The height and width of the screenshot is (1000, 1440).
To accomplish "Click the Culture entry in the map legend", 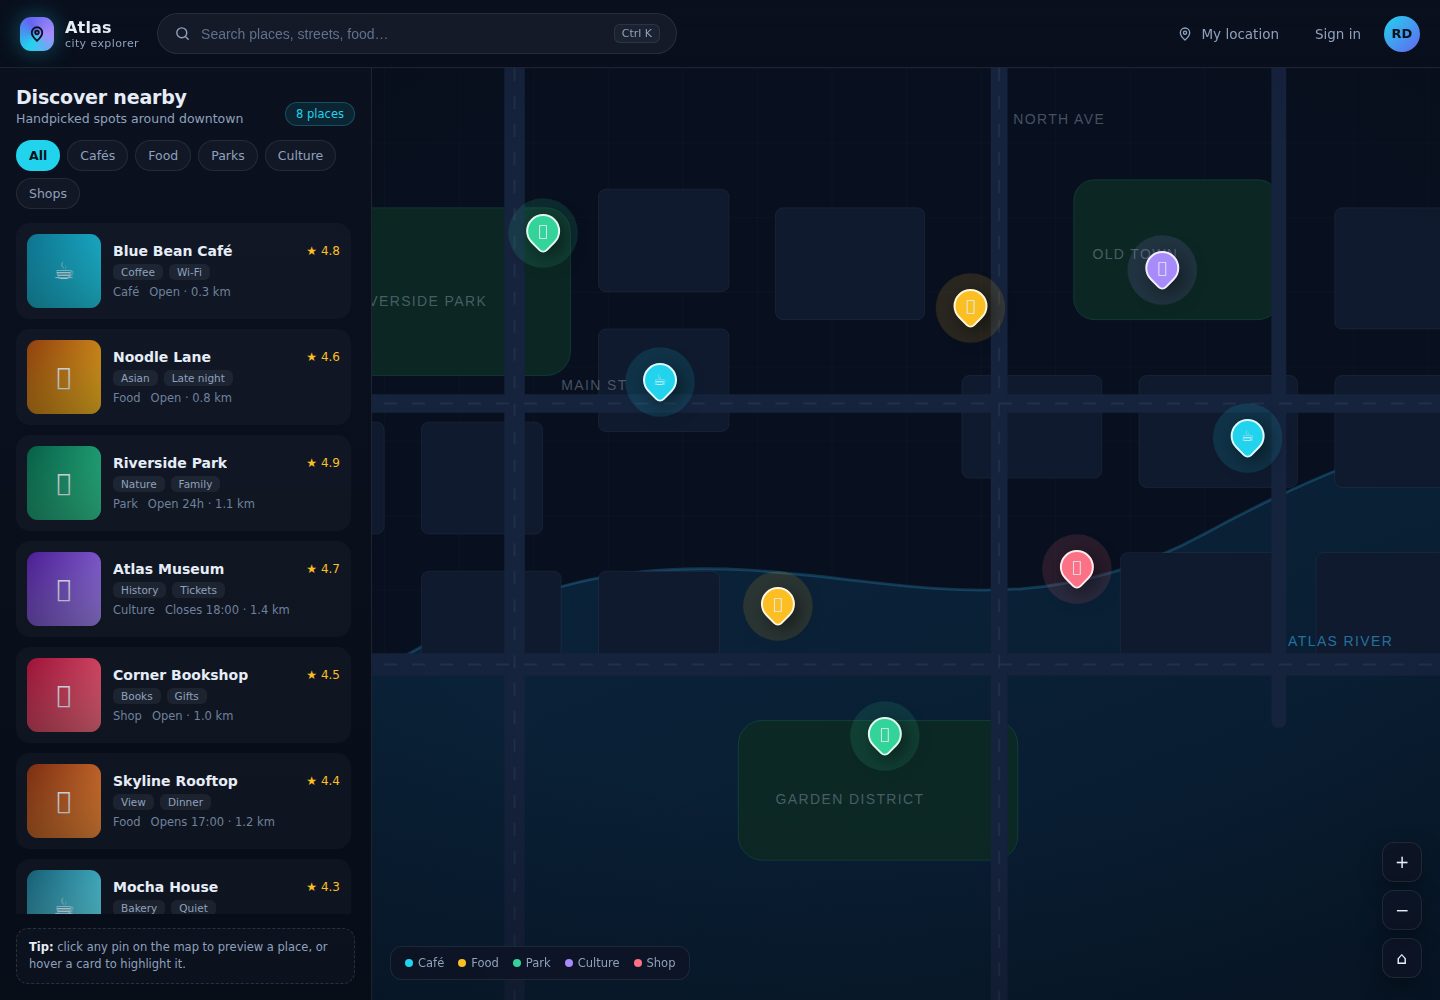I will click(x=592, y=963).
